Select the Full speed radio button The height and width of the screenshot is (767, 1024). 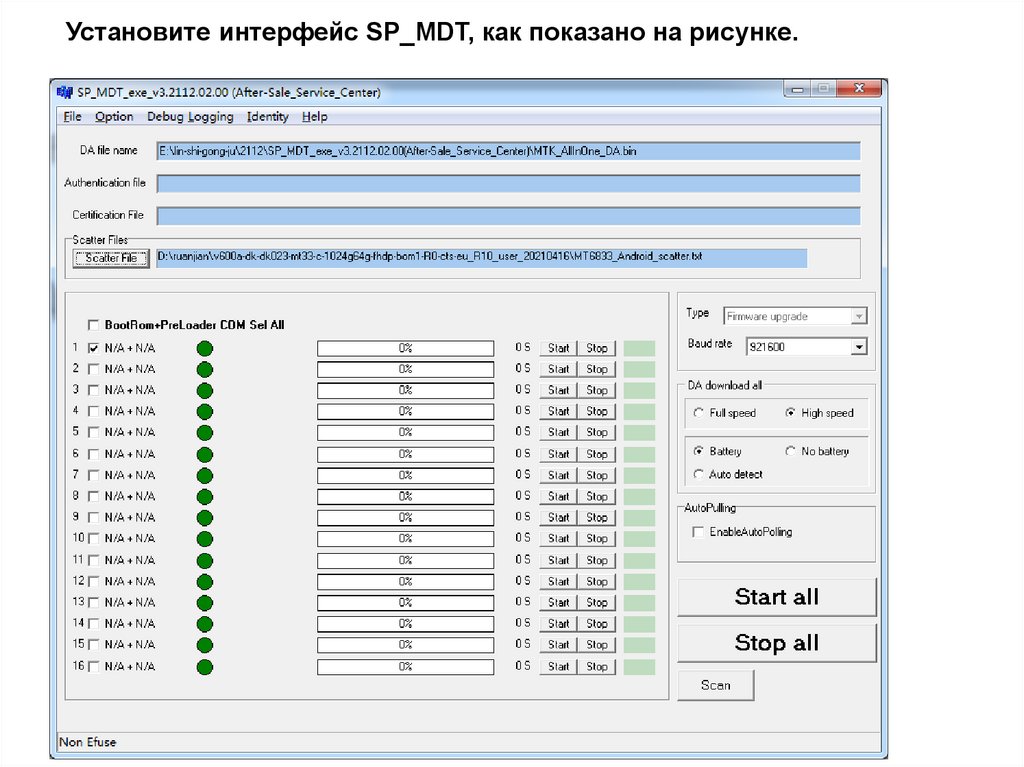point(698,413)
